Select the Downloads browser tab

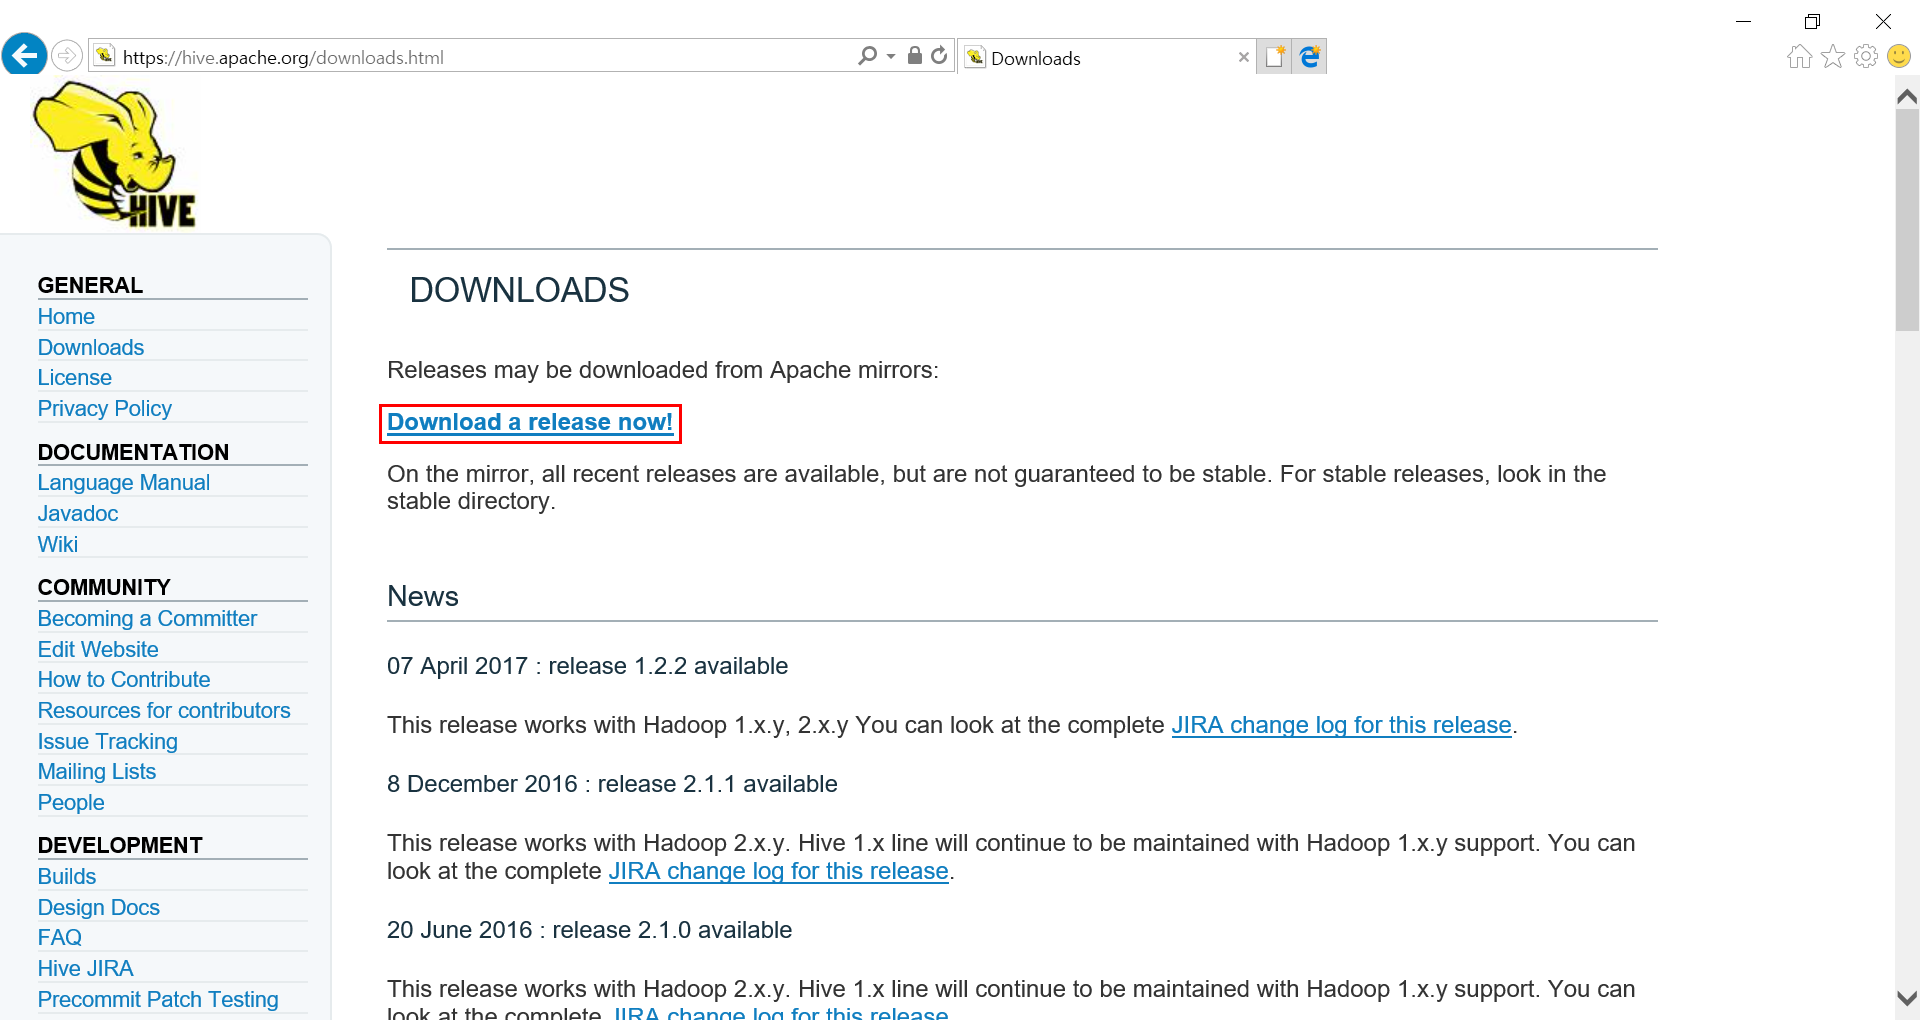pyautogui.click(x=1107, y=57)
